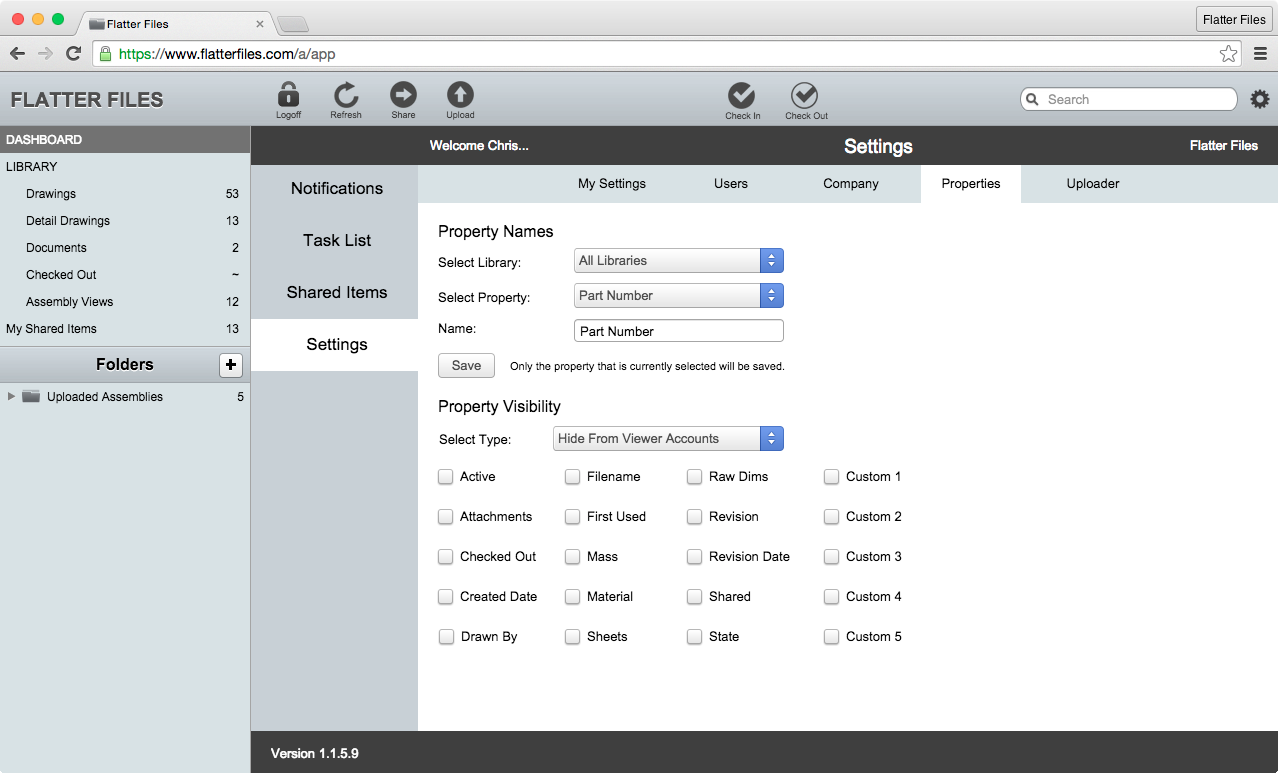
Task: Open My Shared Items
Action: coord(125,329)
